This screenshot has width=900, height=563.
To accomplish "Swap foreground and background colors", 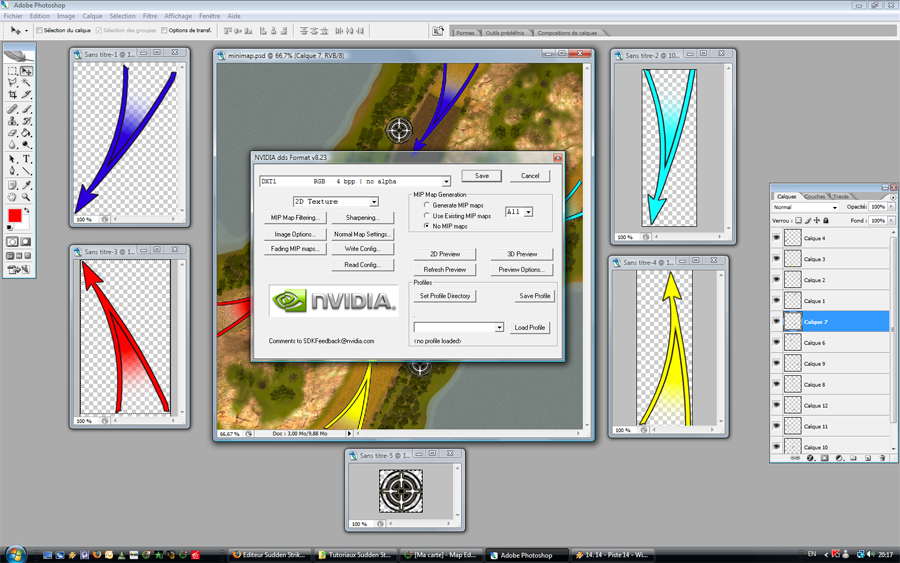I will pyautogui.click(x=26, y=211).
